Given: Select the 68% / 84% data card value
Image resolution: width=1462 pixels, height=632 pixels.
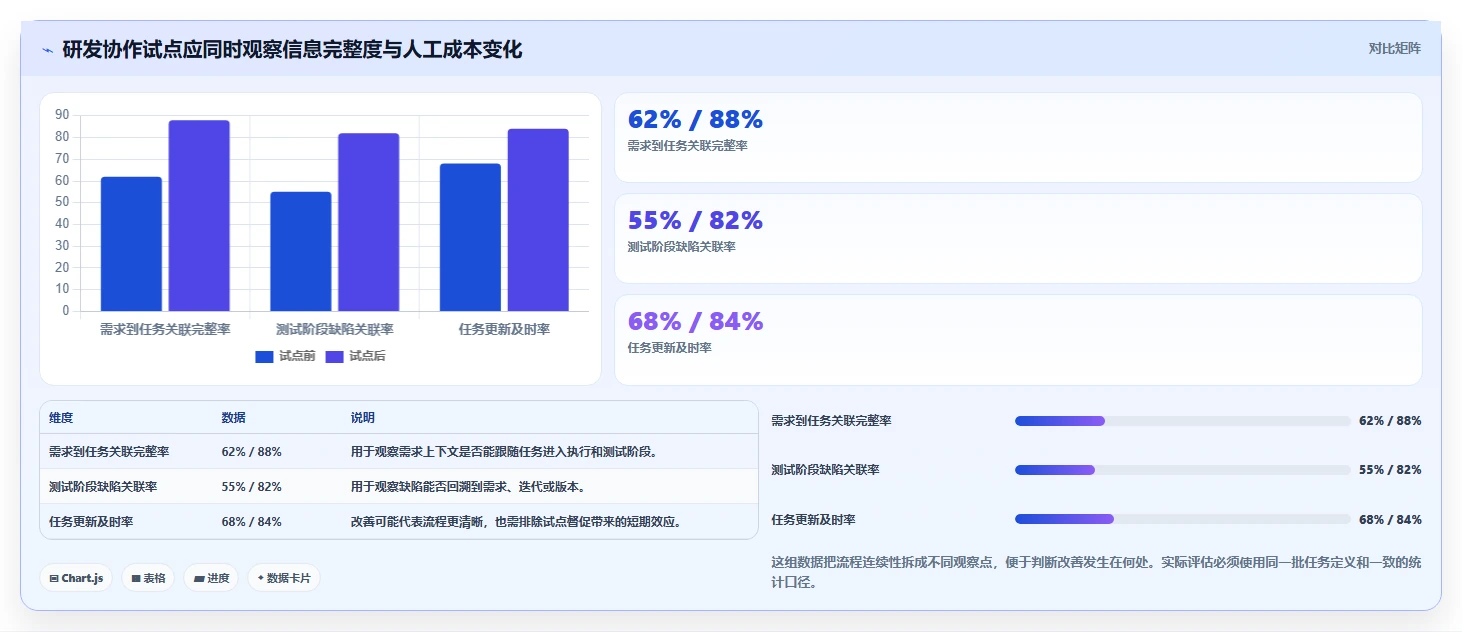Looking at the screenshot, I should pyautogui.click(x=695, y=322).
